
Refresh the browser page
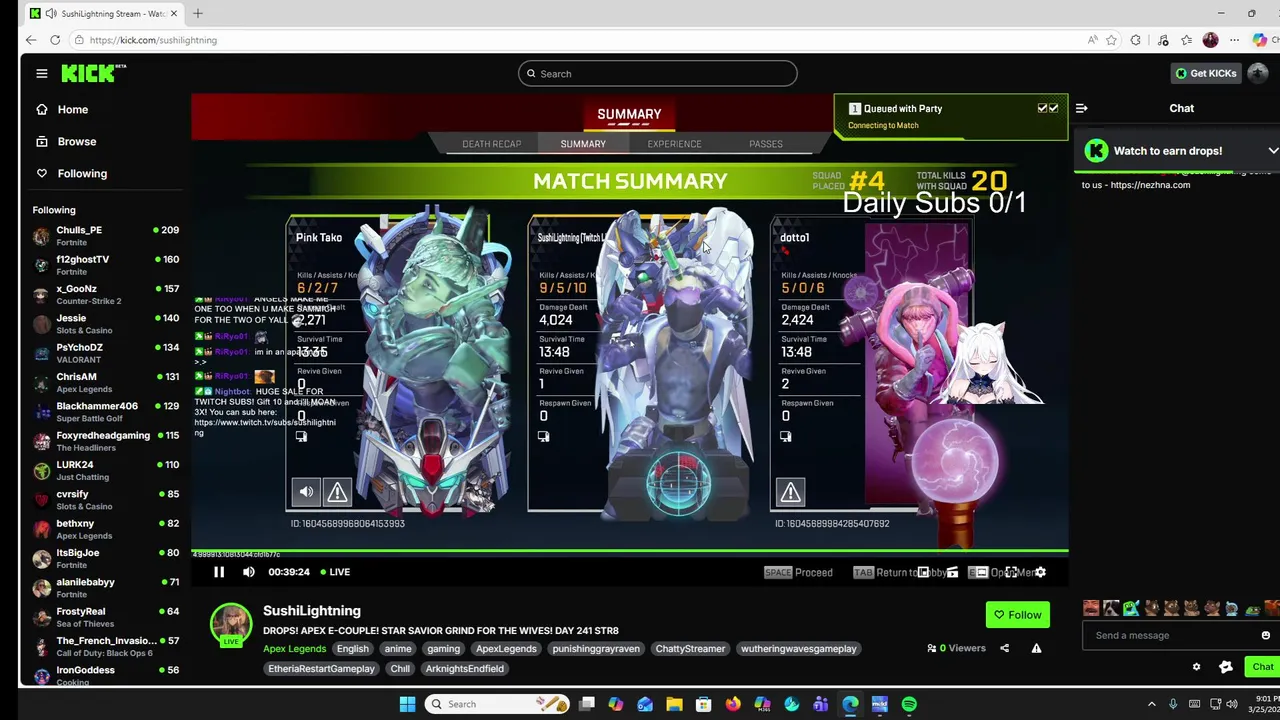(55, 40)
